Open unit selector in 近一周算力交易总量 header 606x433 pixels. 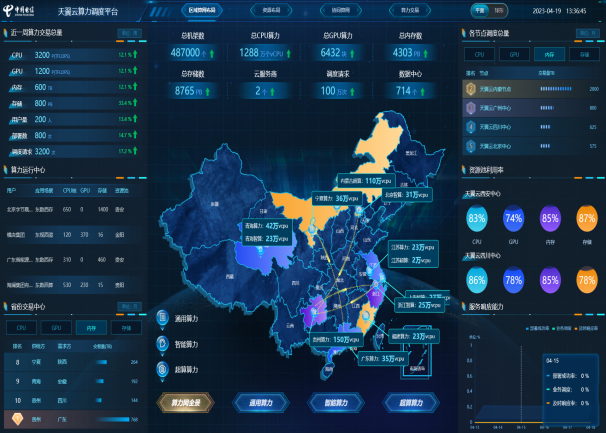129,33
